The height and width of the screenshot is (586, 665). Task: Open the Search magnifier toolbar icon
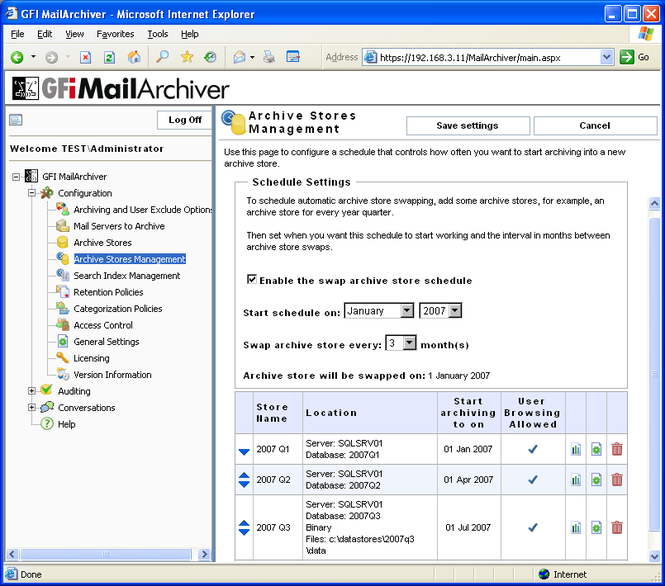(x=162, y=57)
